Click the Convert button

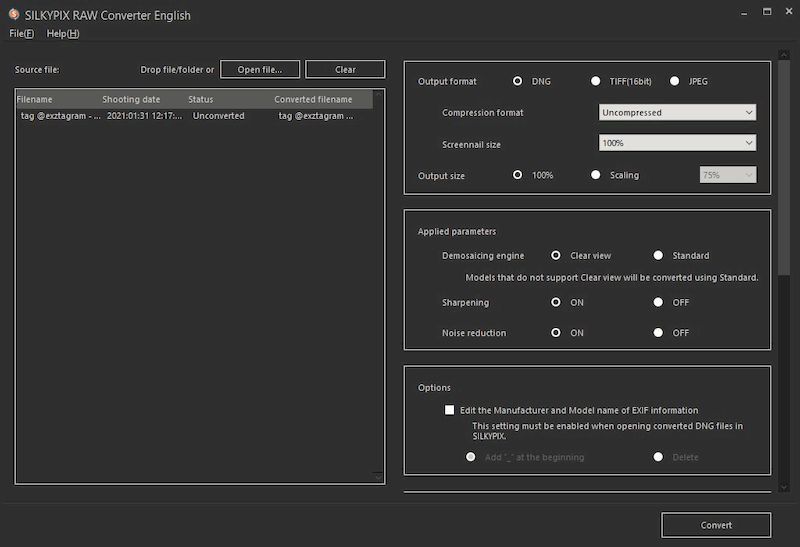716,525
